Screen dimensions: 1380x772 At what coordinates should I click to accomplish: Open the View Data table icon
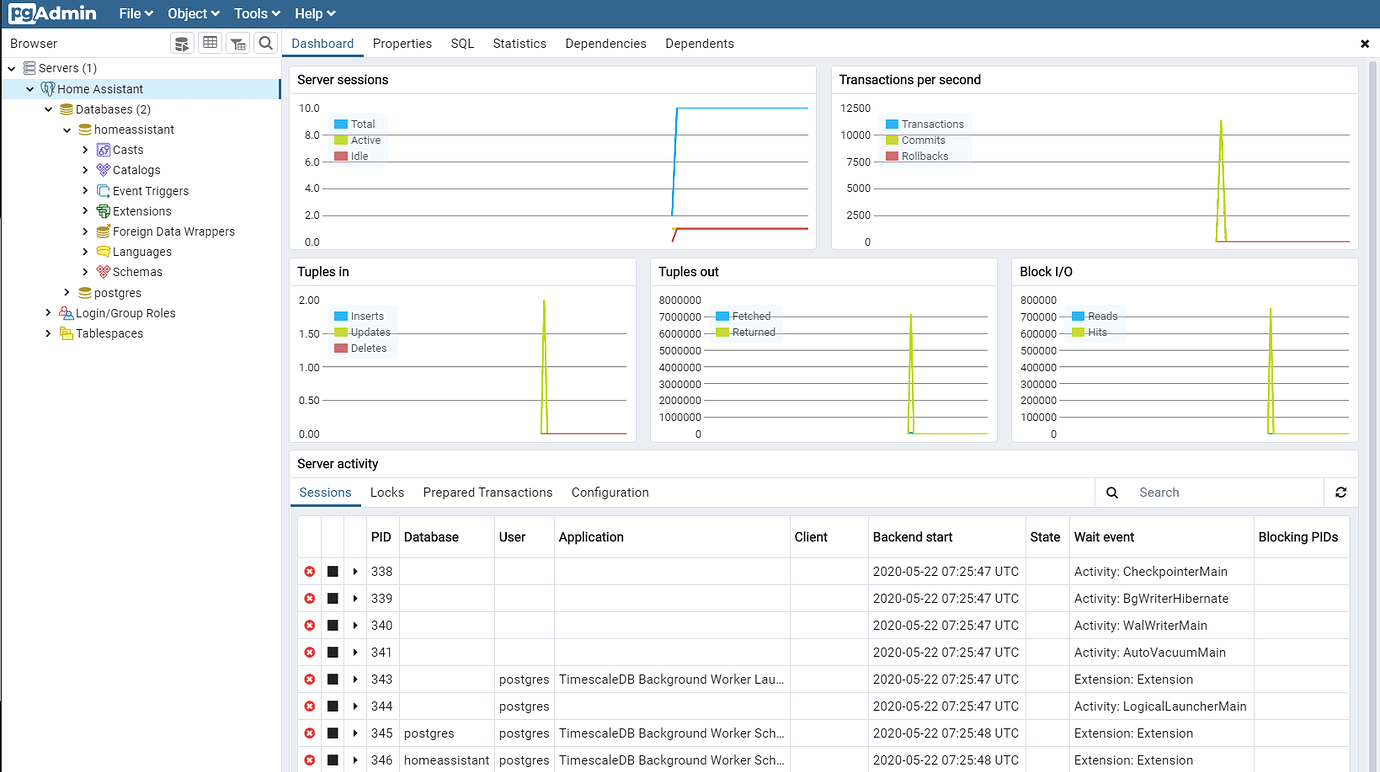pyautogui.click(x=209, y=43)
